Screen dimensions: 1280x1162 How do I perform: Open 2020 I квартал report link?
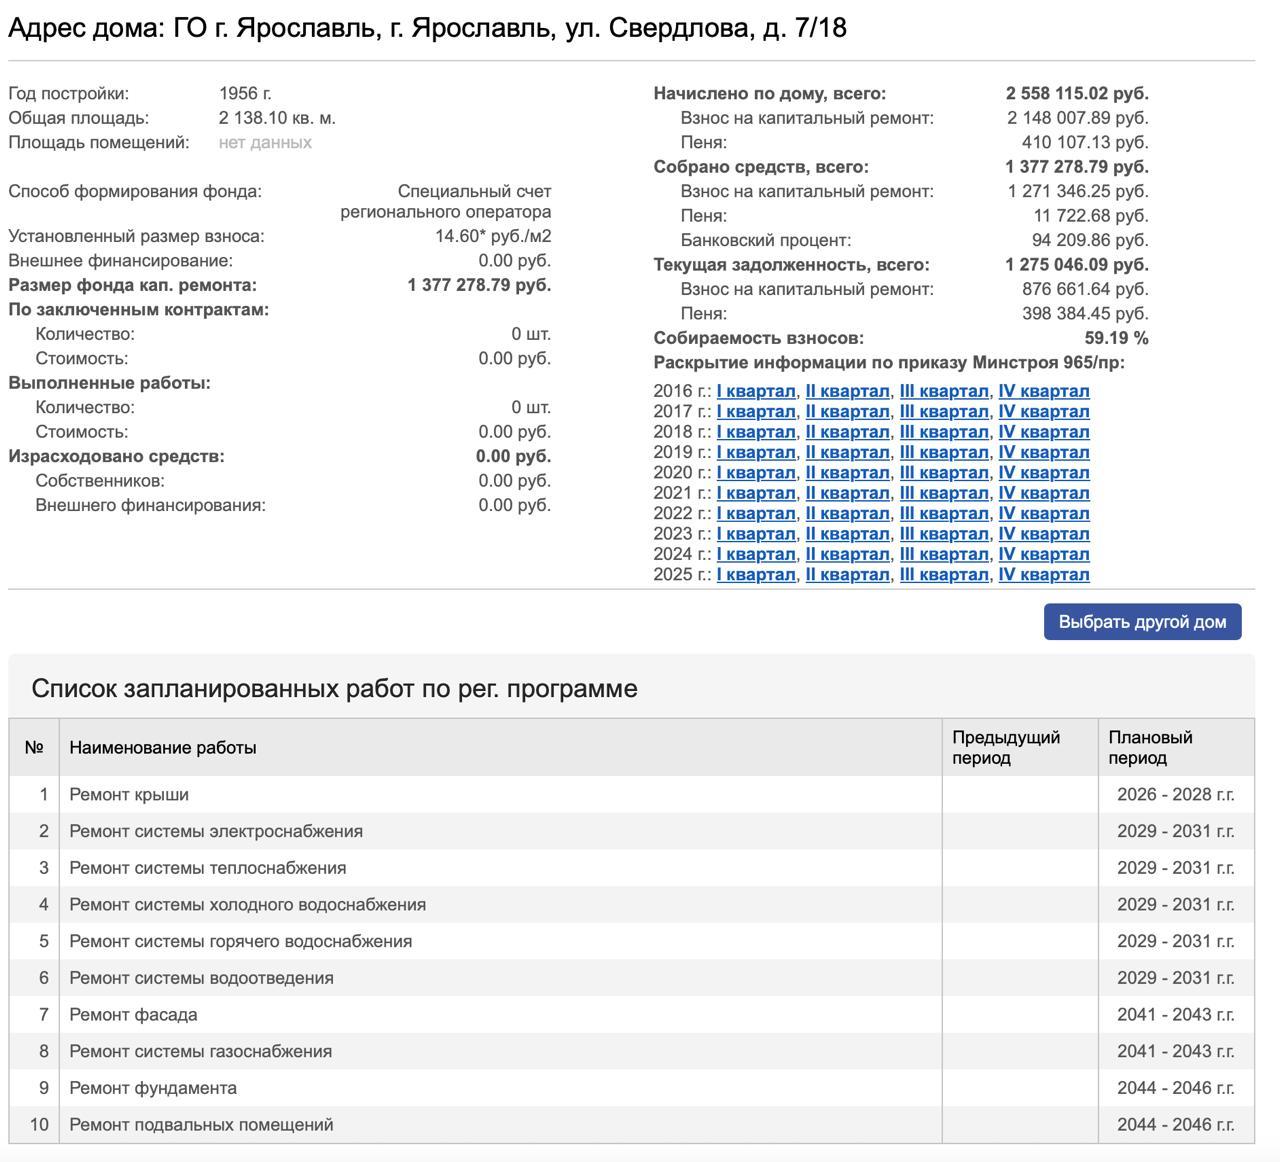[756, 473]
